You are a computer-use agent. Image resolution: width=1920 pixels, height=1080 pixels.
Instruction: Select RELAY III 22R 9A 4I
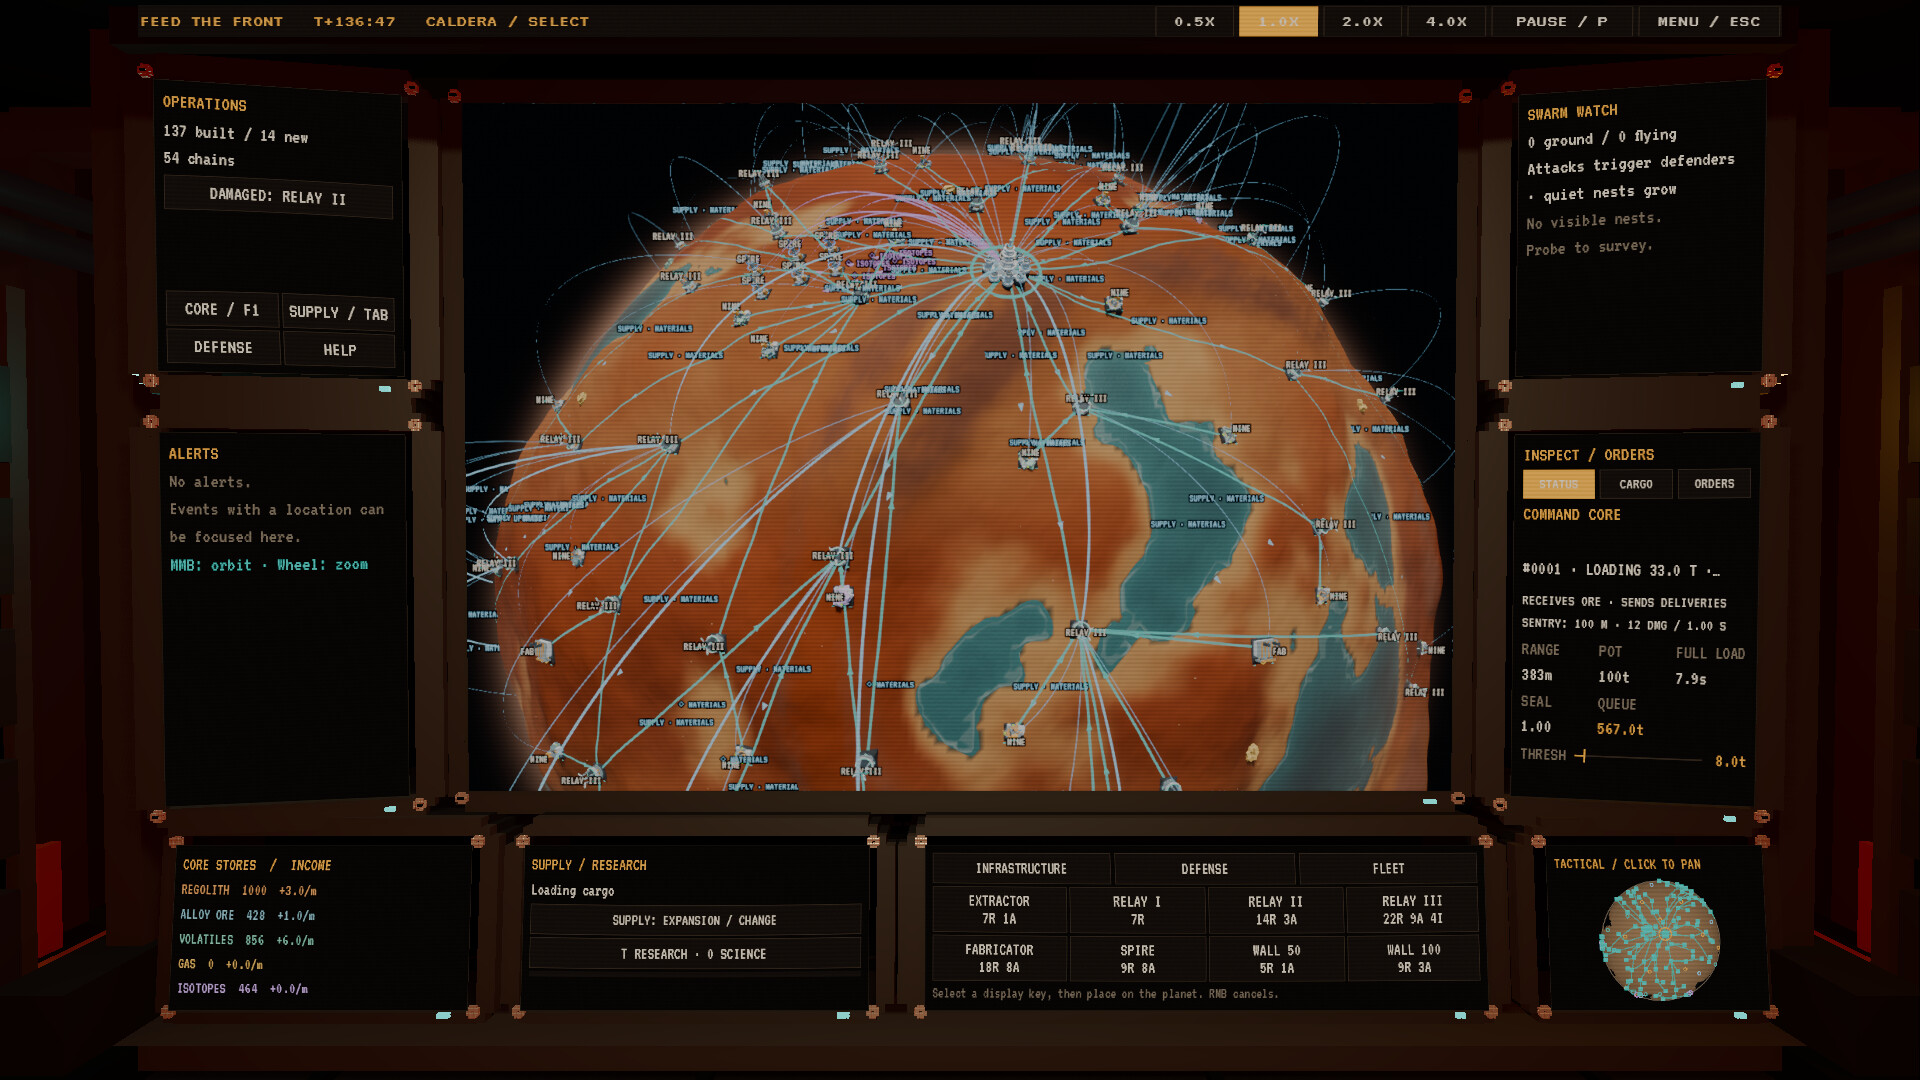pyautogui.click(x=1412, y=910)
